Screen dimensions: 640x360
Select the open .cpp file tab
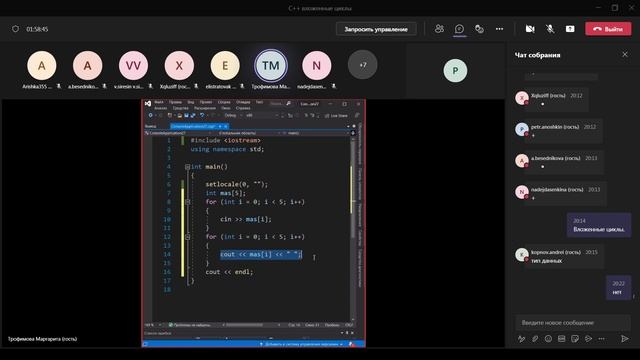point(199,127)
